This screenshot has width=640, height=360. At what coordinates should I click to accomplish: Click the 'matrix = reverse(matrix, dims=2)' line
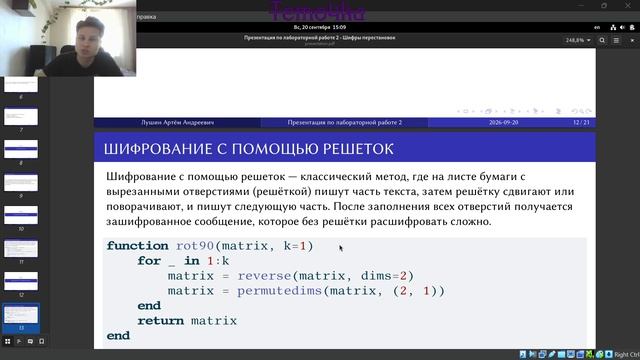coord(291,276)
